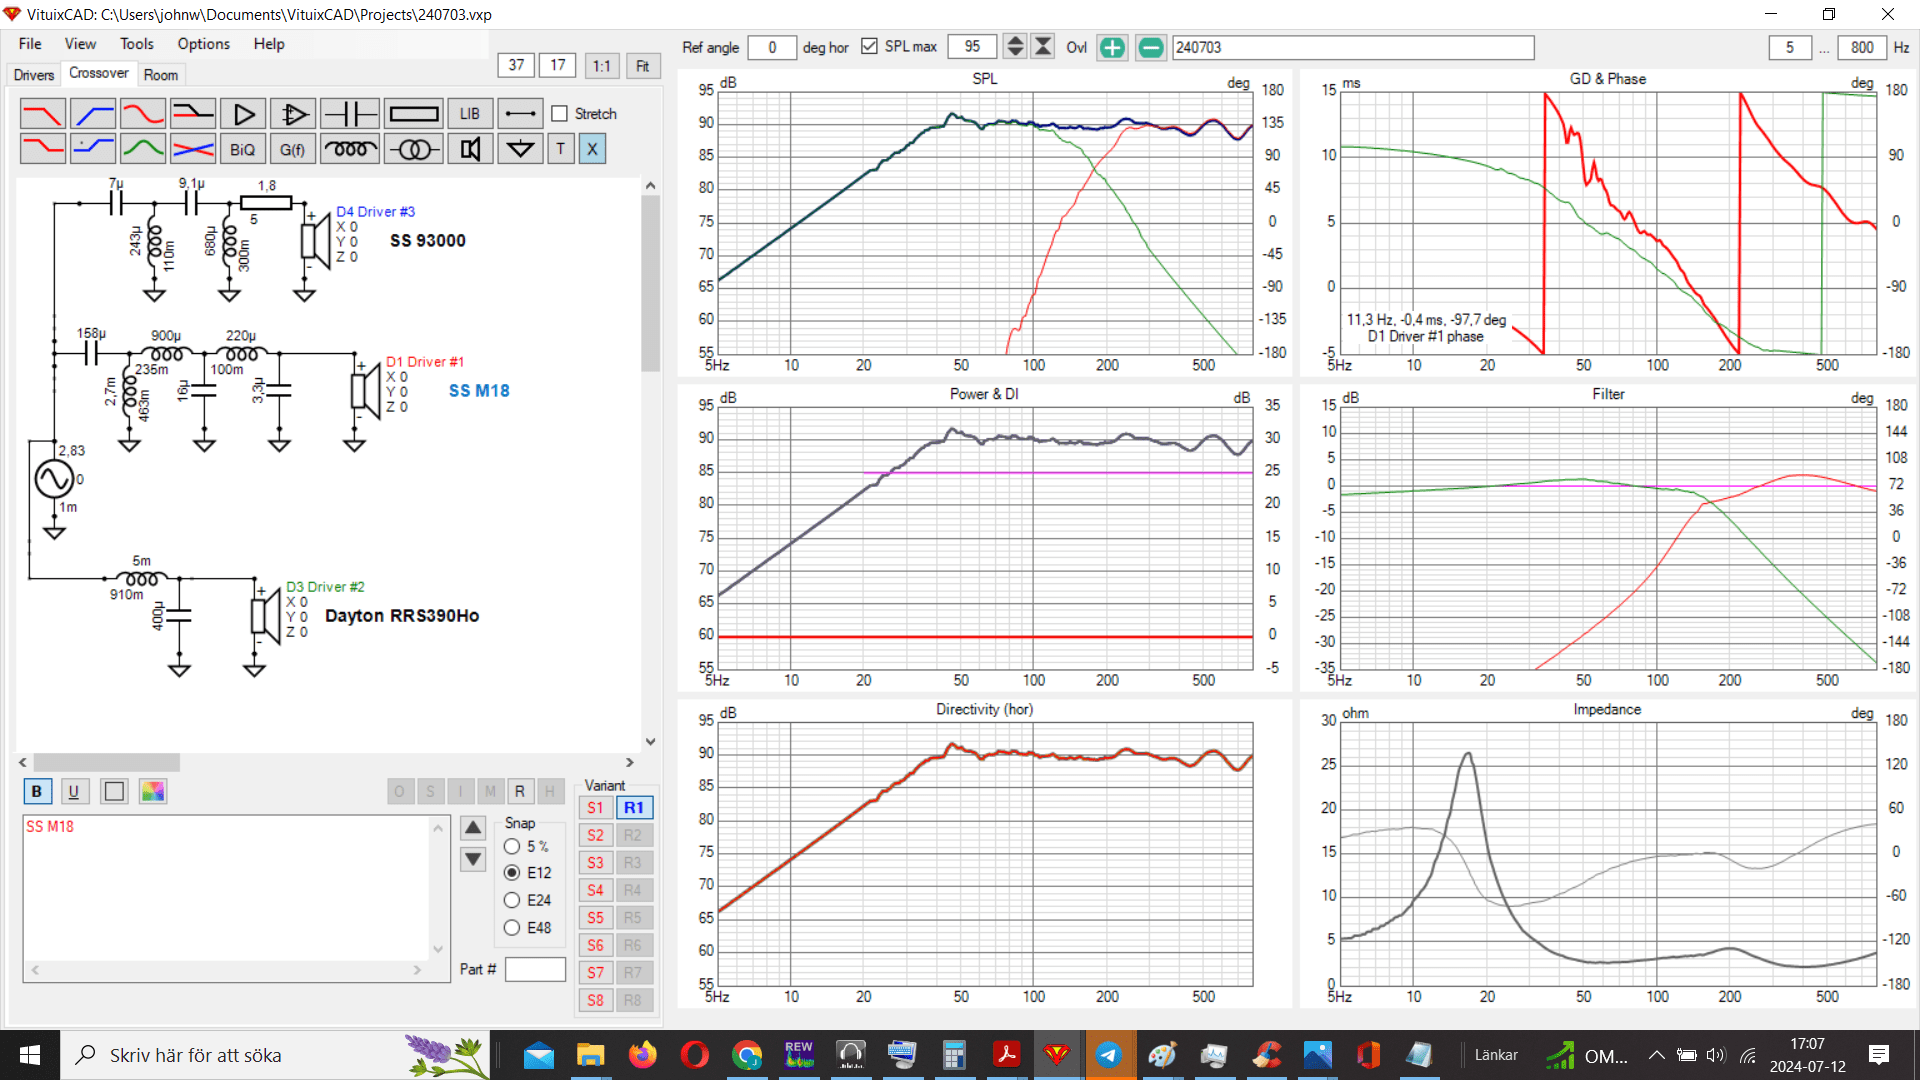Open the Options menu
Screen dimensions: 1920x1080
point(203,44)
